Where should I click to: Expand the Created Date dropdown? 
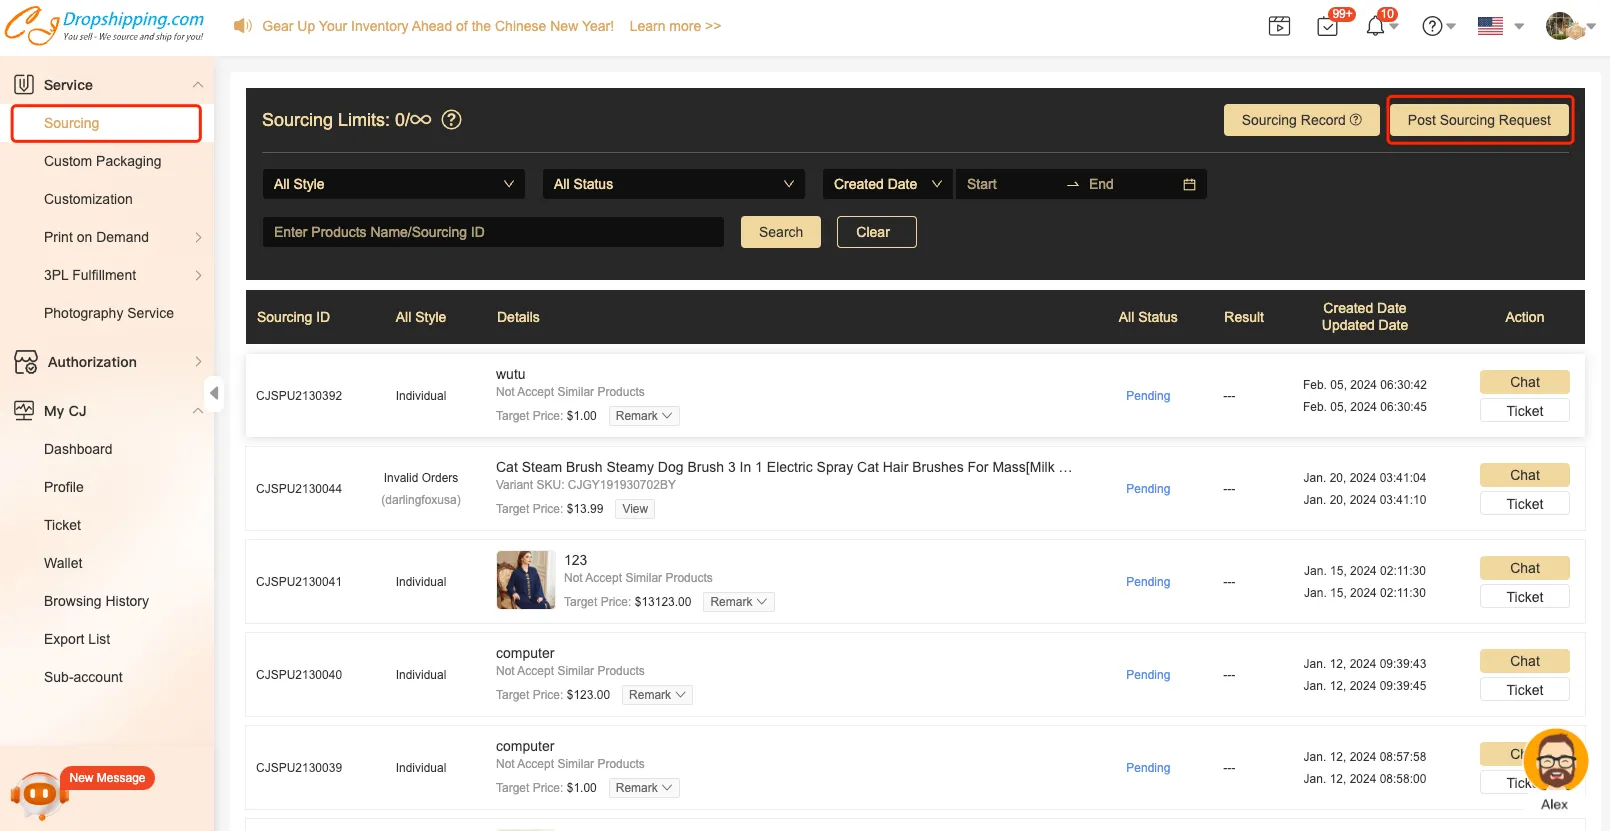coord(887,184)
